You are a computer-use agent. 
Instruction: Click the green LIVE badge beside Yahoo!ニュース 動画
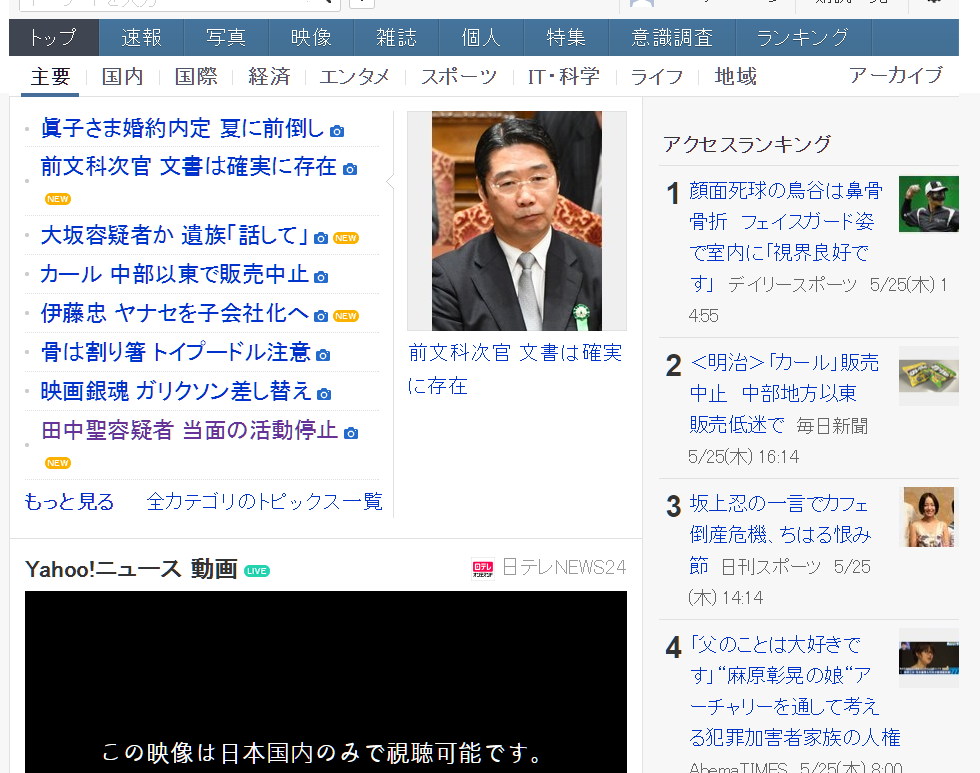(x=257, y=571)
